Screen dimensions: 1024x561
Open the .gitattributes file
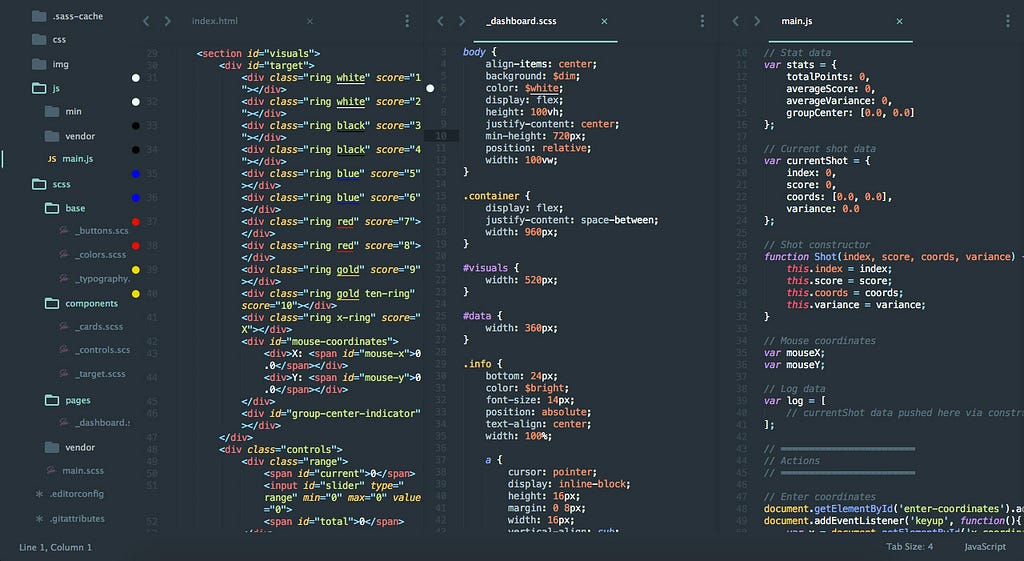[69, 519]
